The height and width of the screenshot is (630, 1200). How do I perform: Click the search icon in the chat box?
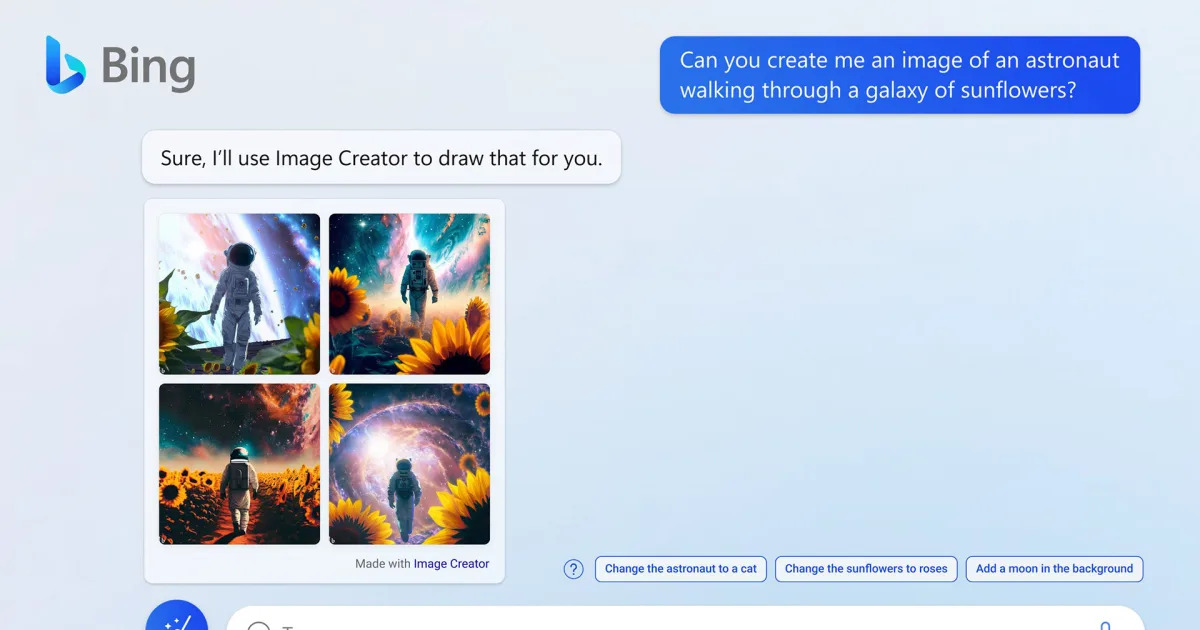point(259,626)
